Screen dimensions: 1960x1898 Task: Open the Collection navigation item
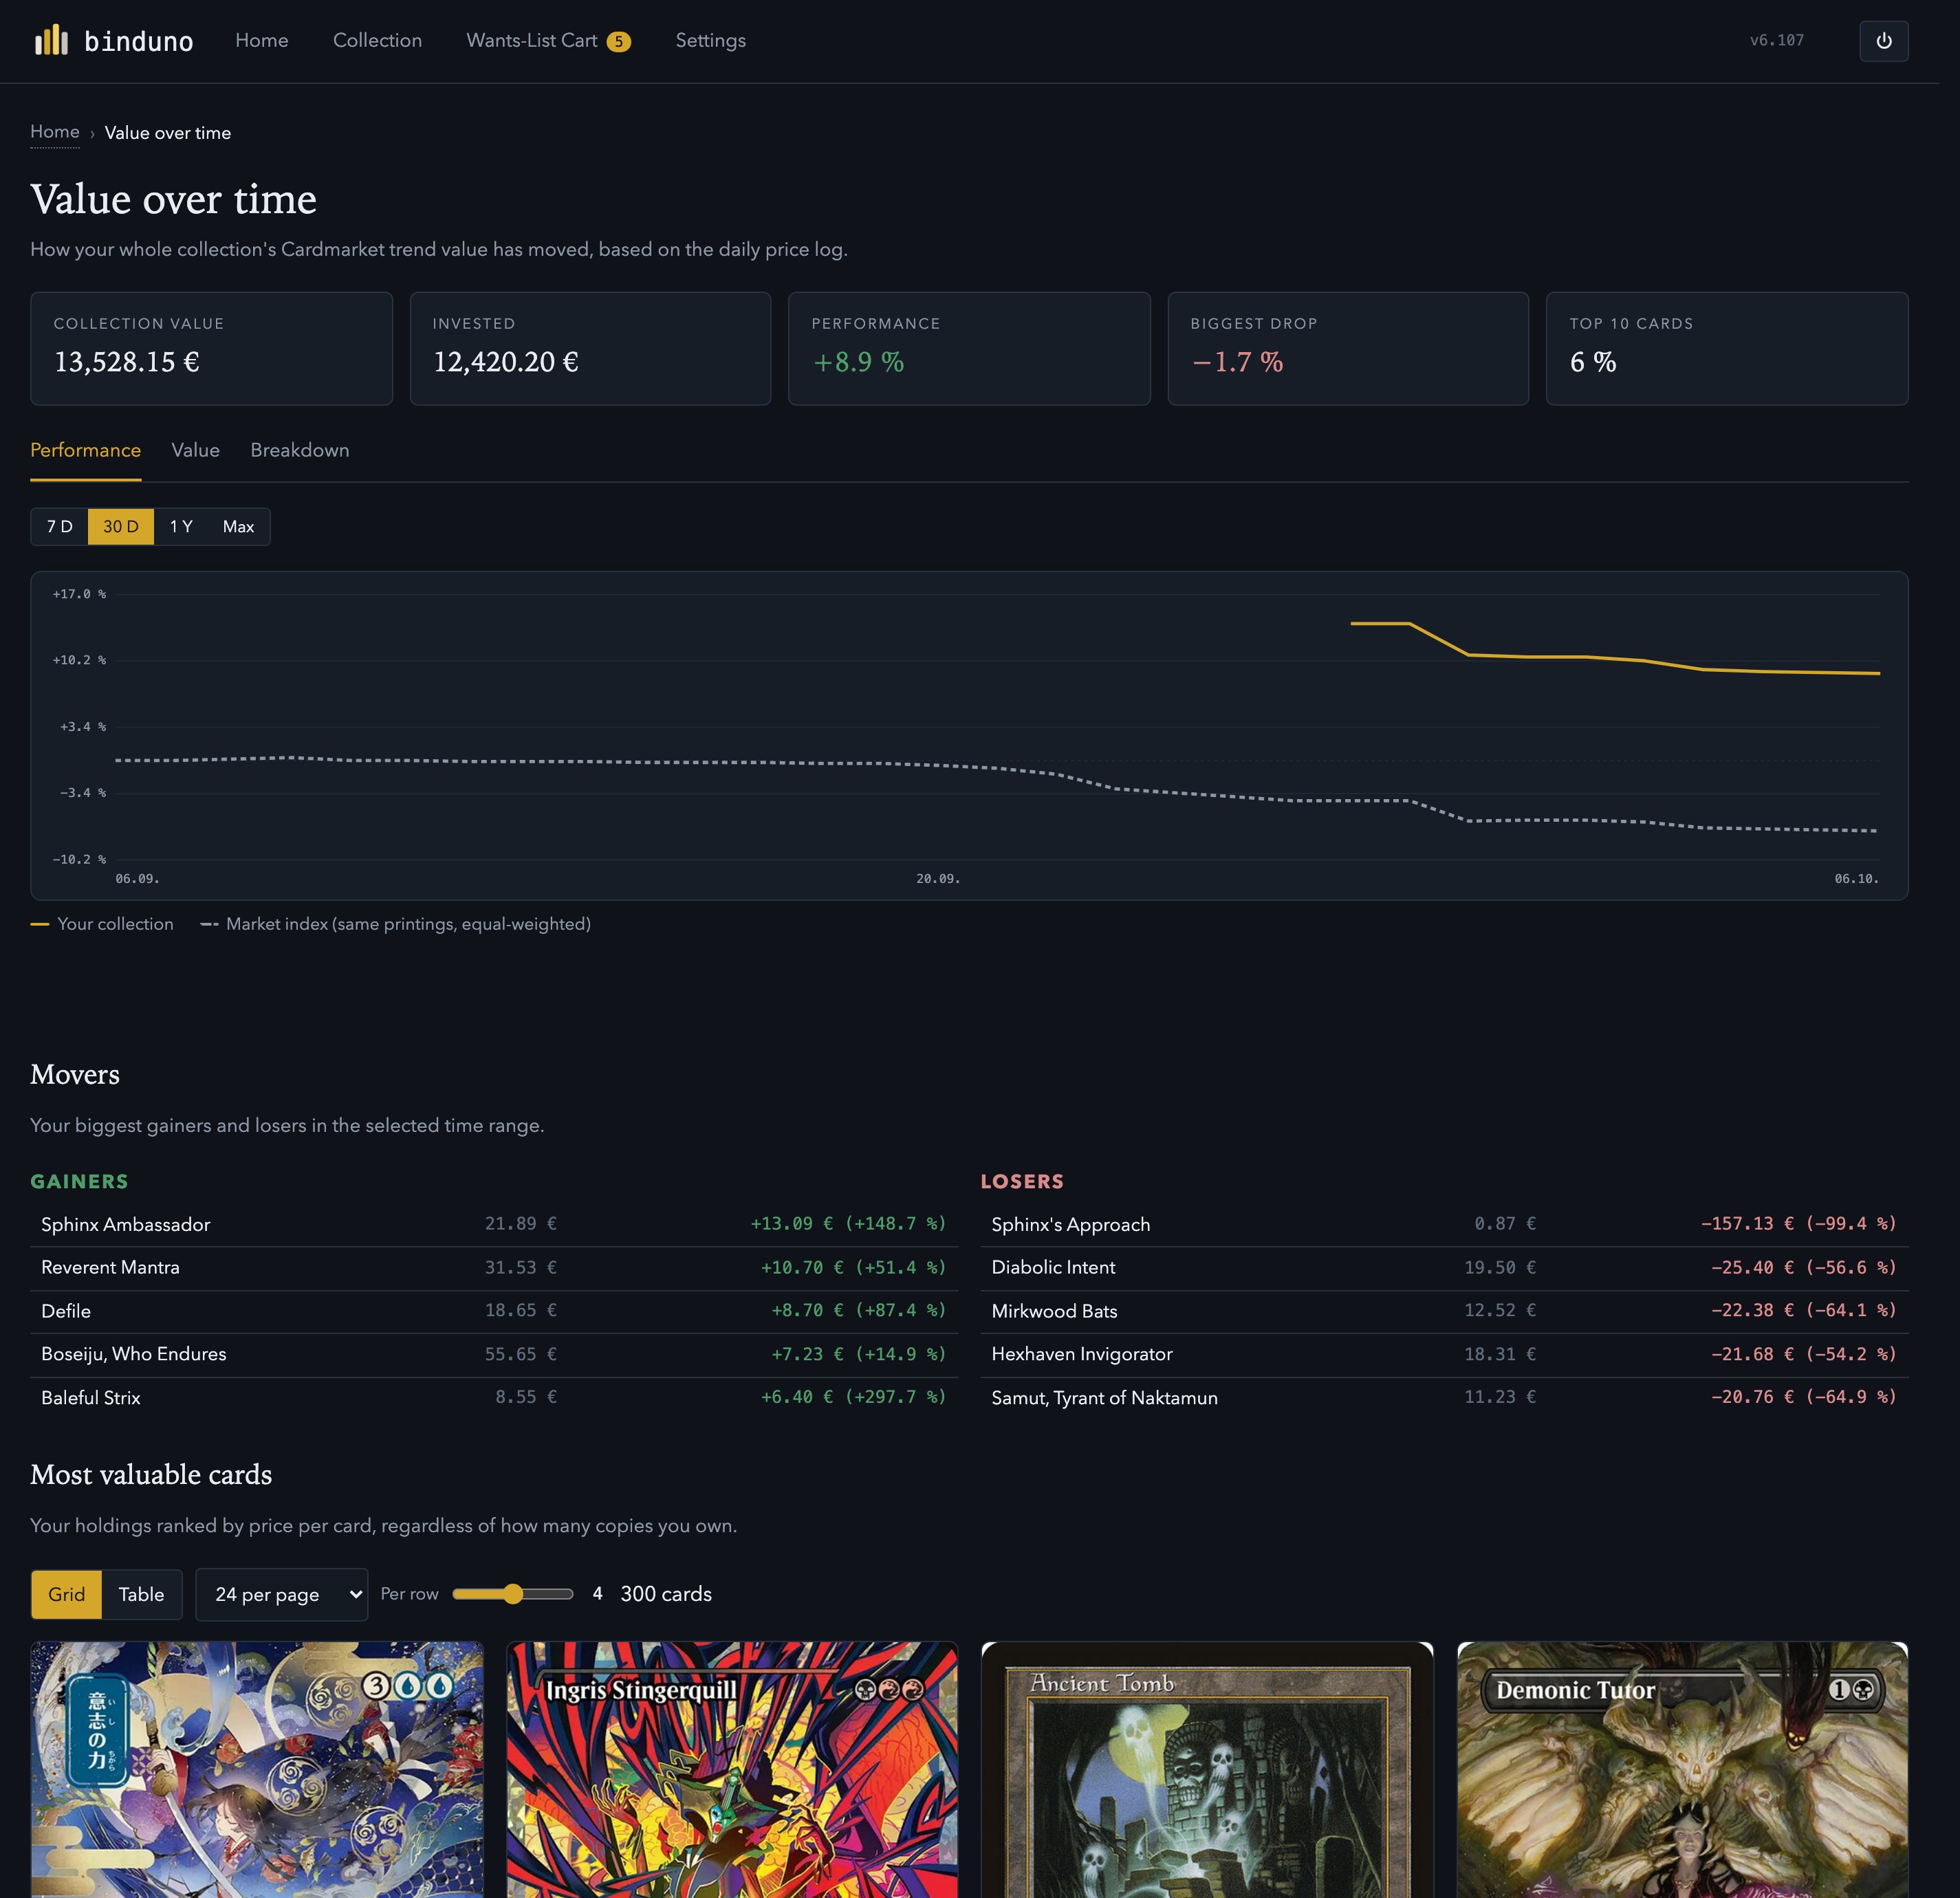click(x=377, y=40)
